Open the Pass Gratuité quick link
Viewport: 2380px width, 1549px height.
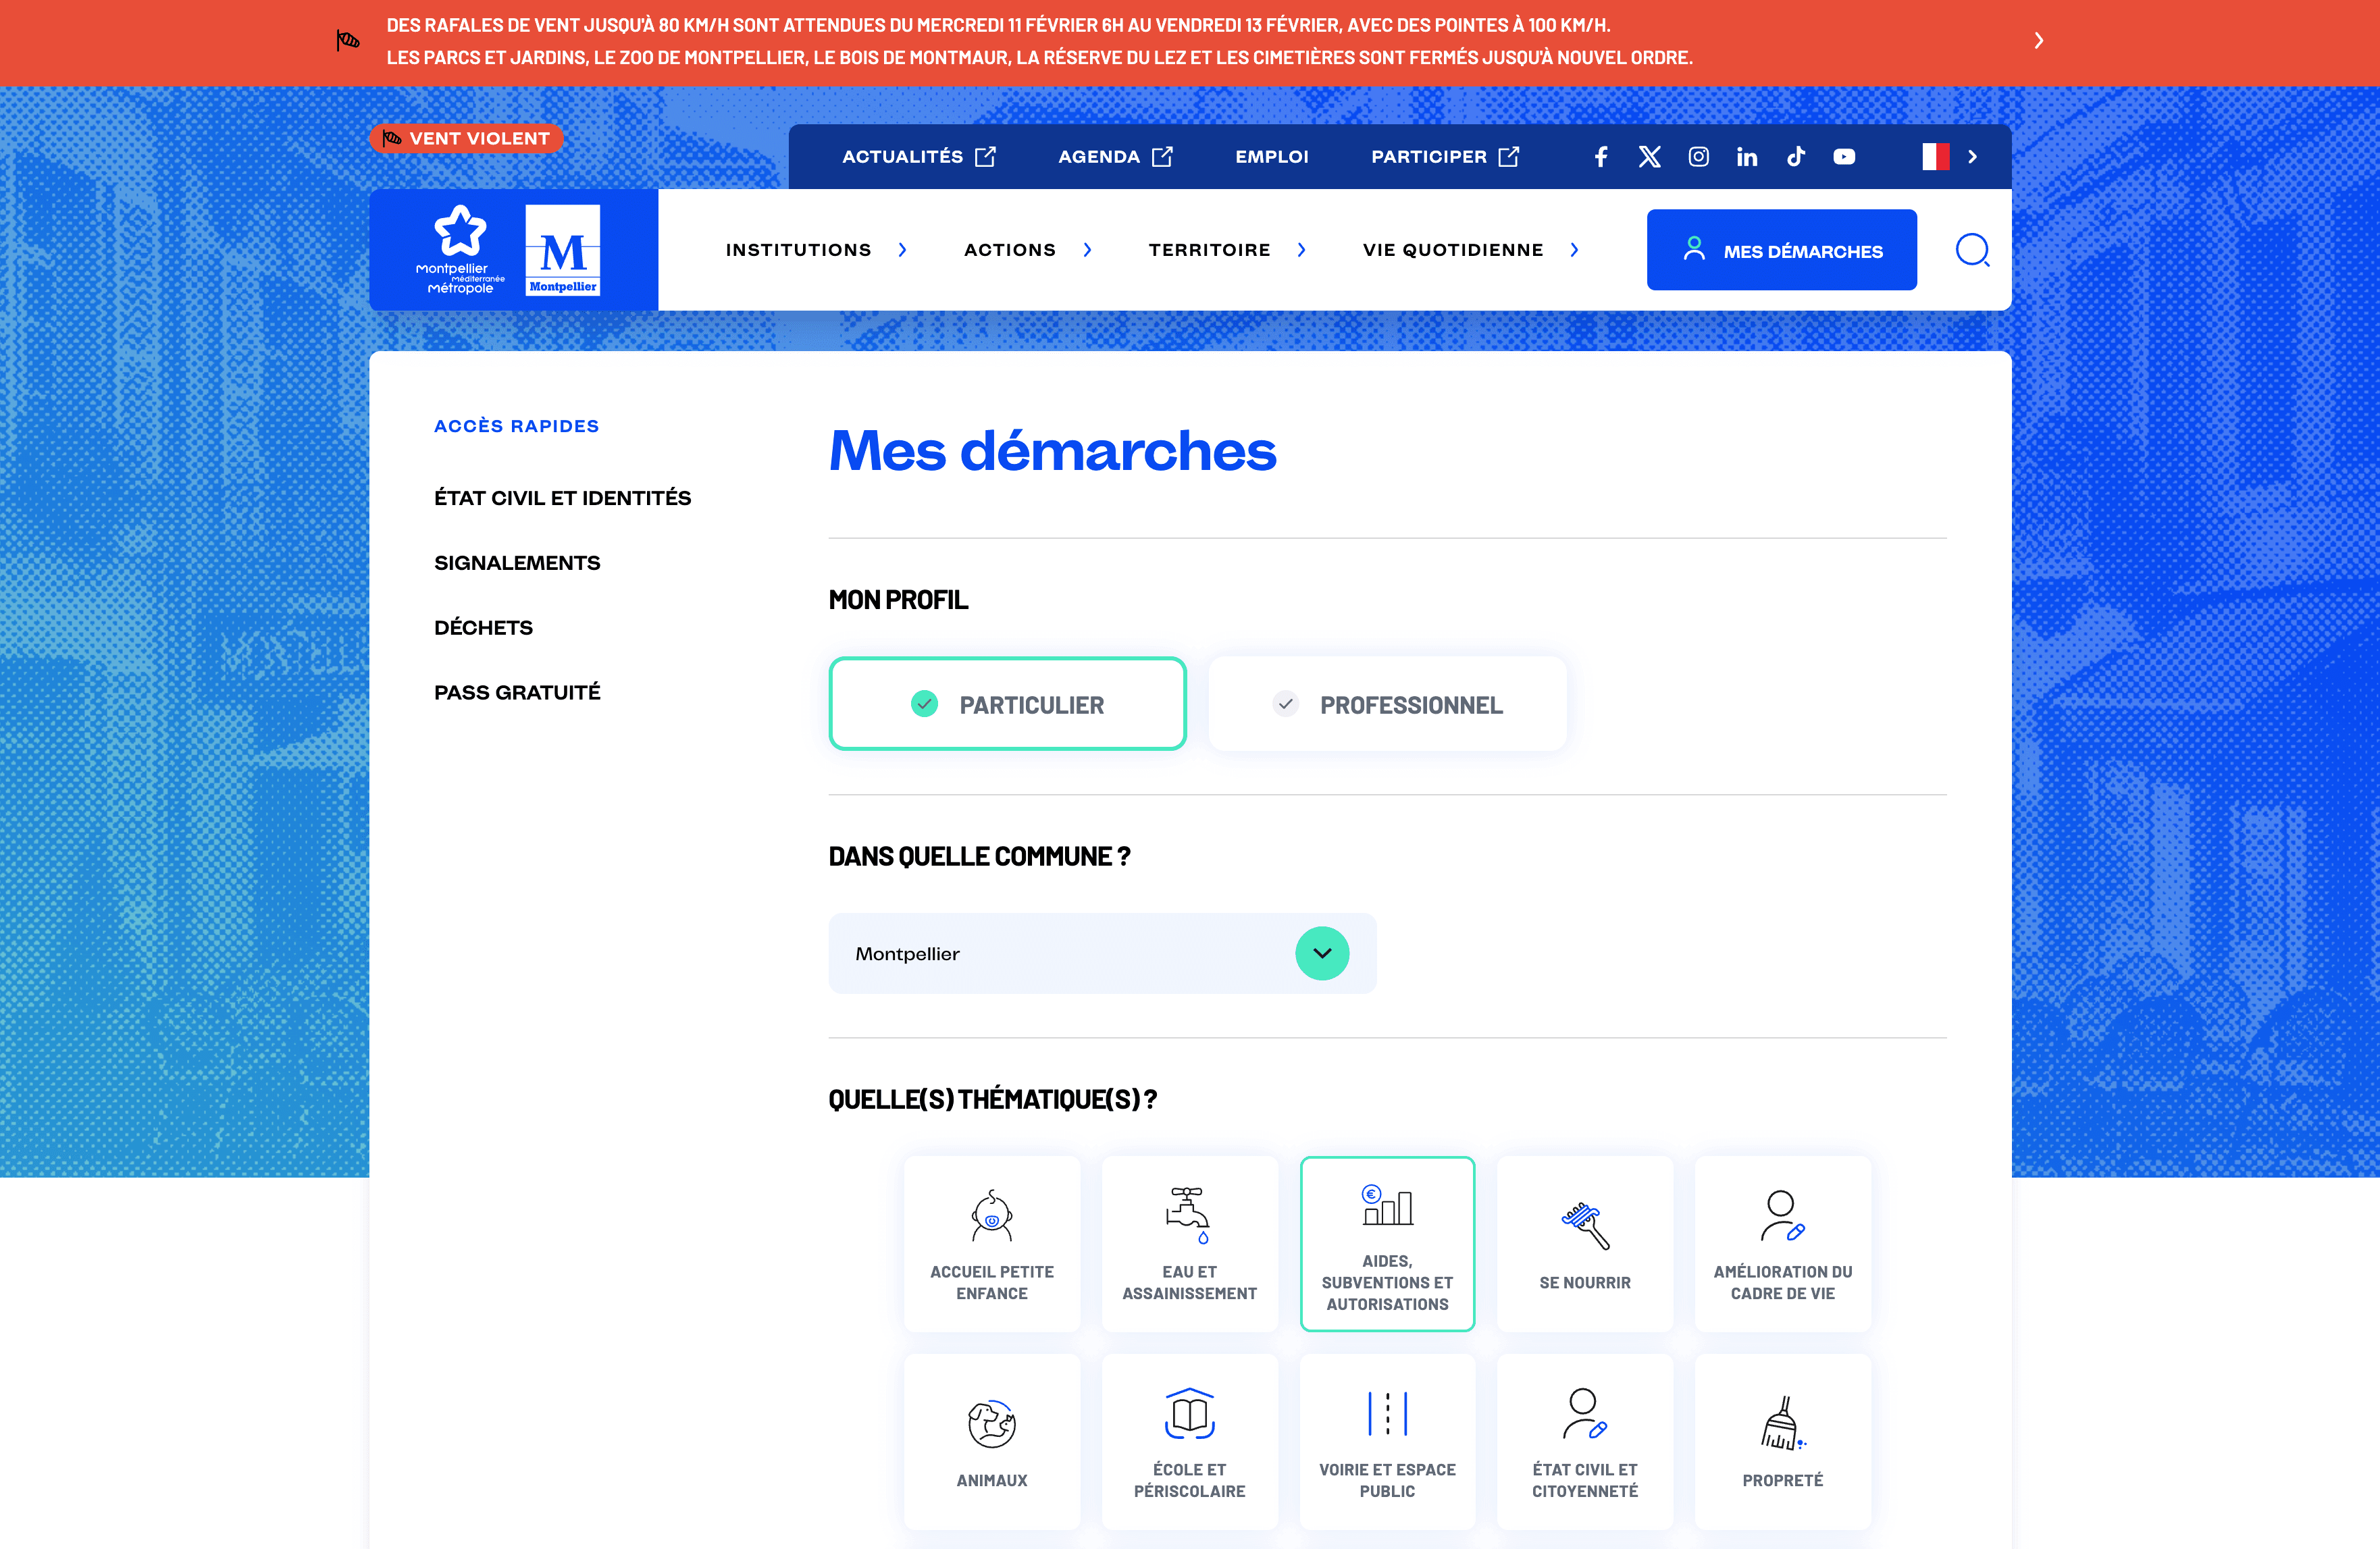(517, 692)
